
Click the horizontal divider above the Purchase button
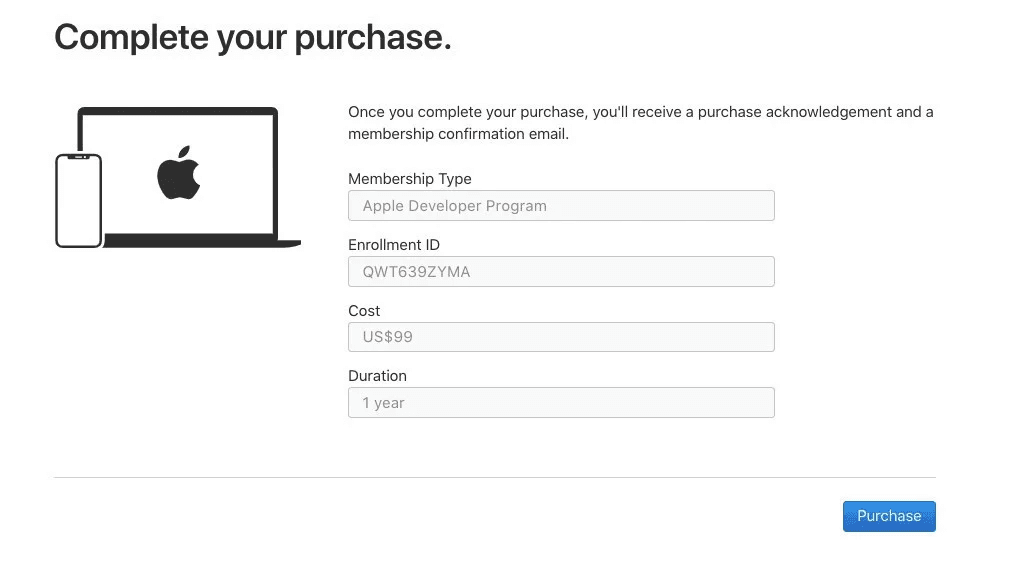click(x=494, y=477)
